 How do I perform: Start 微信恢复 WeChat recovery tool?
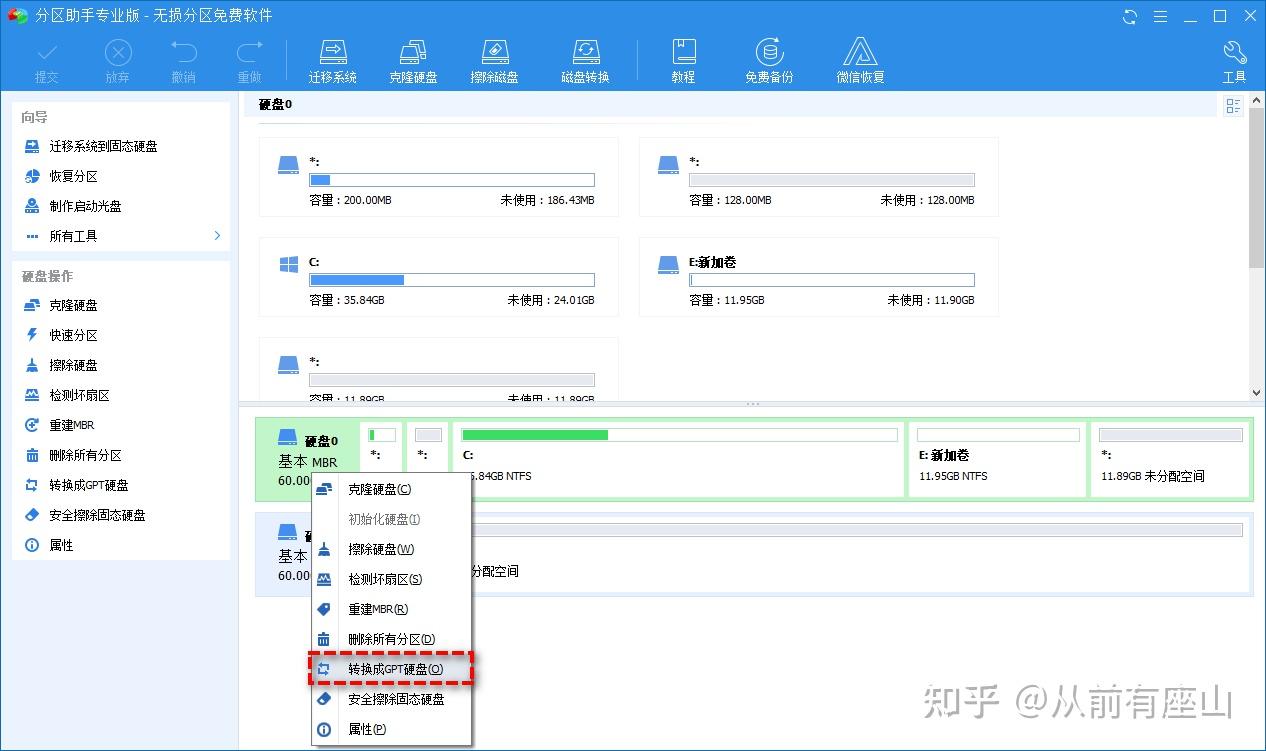pyautogui.click(x=859, y=58)
